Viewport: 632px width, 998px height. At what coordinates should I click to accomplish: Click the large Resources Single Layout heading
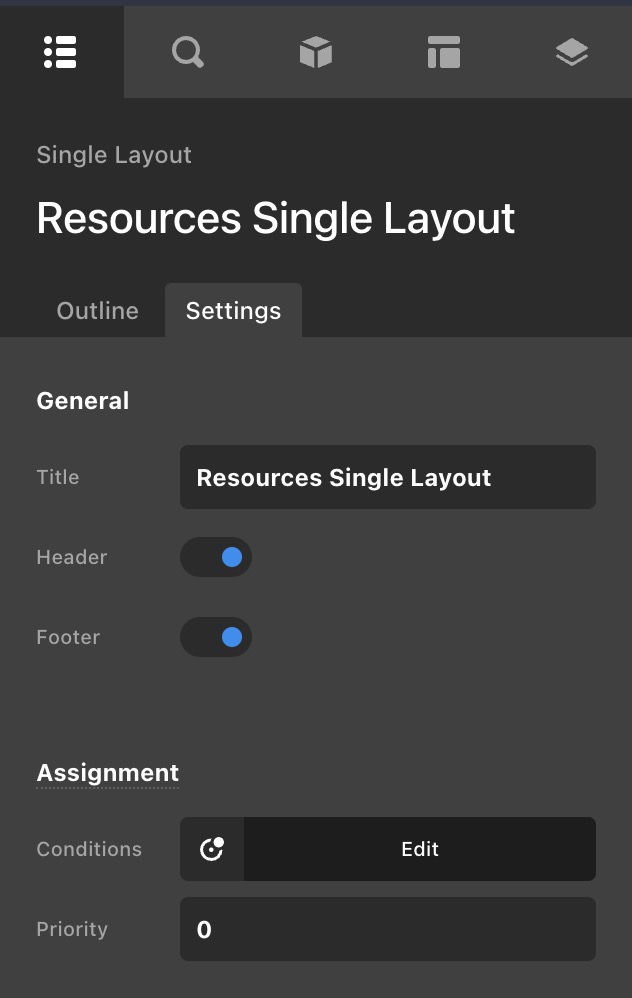pyautogui.click(x=276, y=218)
